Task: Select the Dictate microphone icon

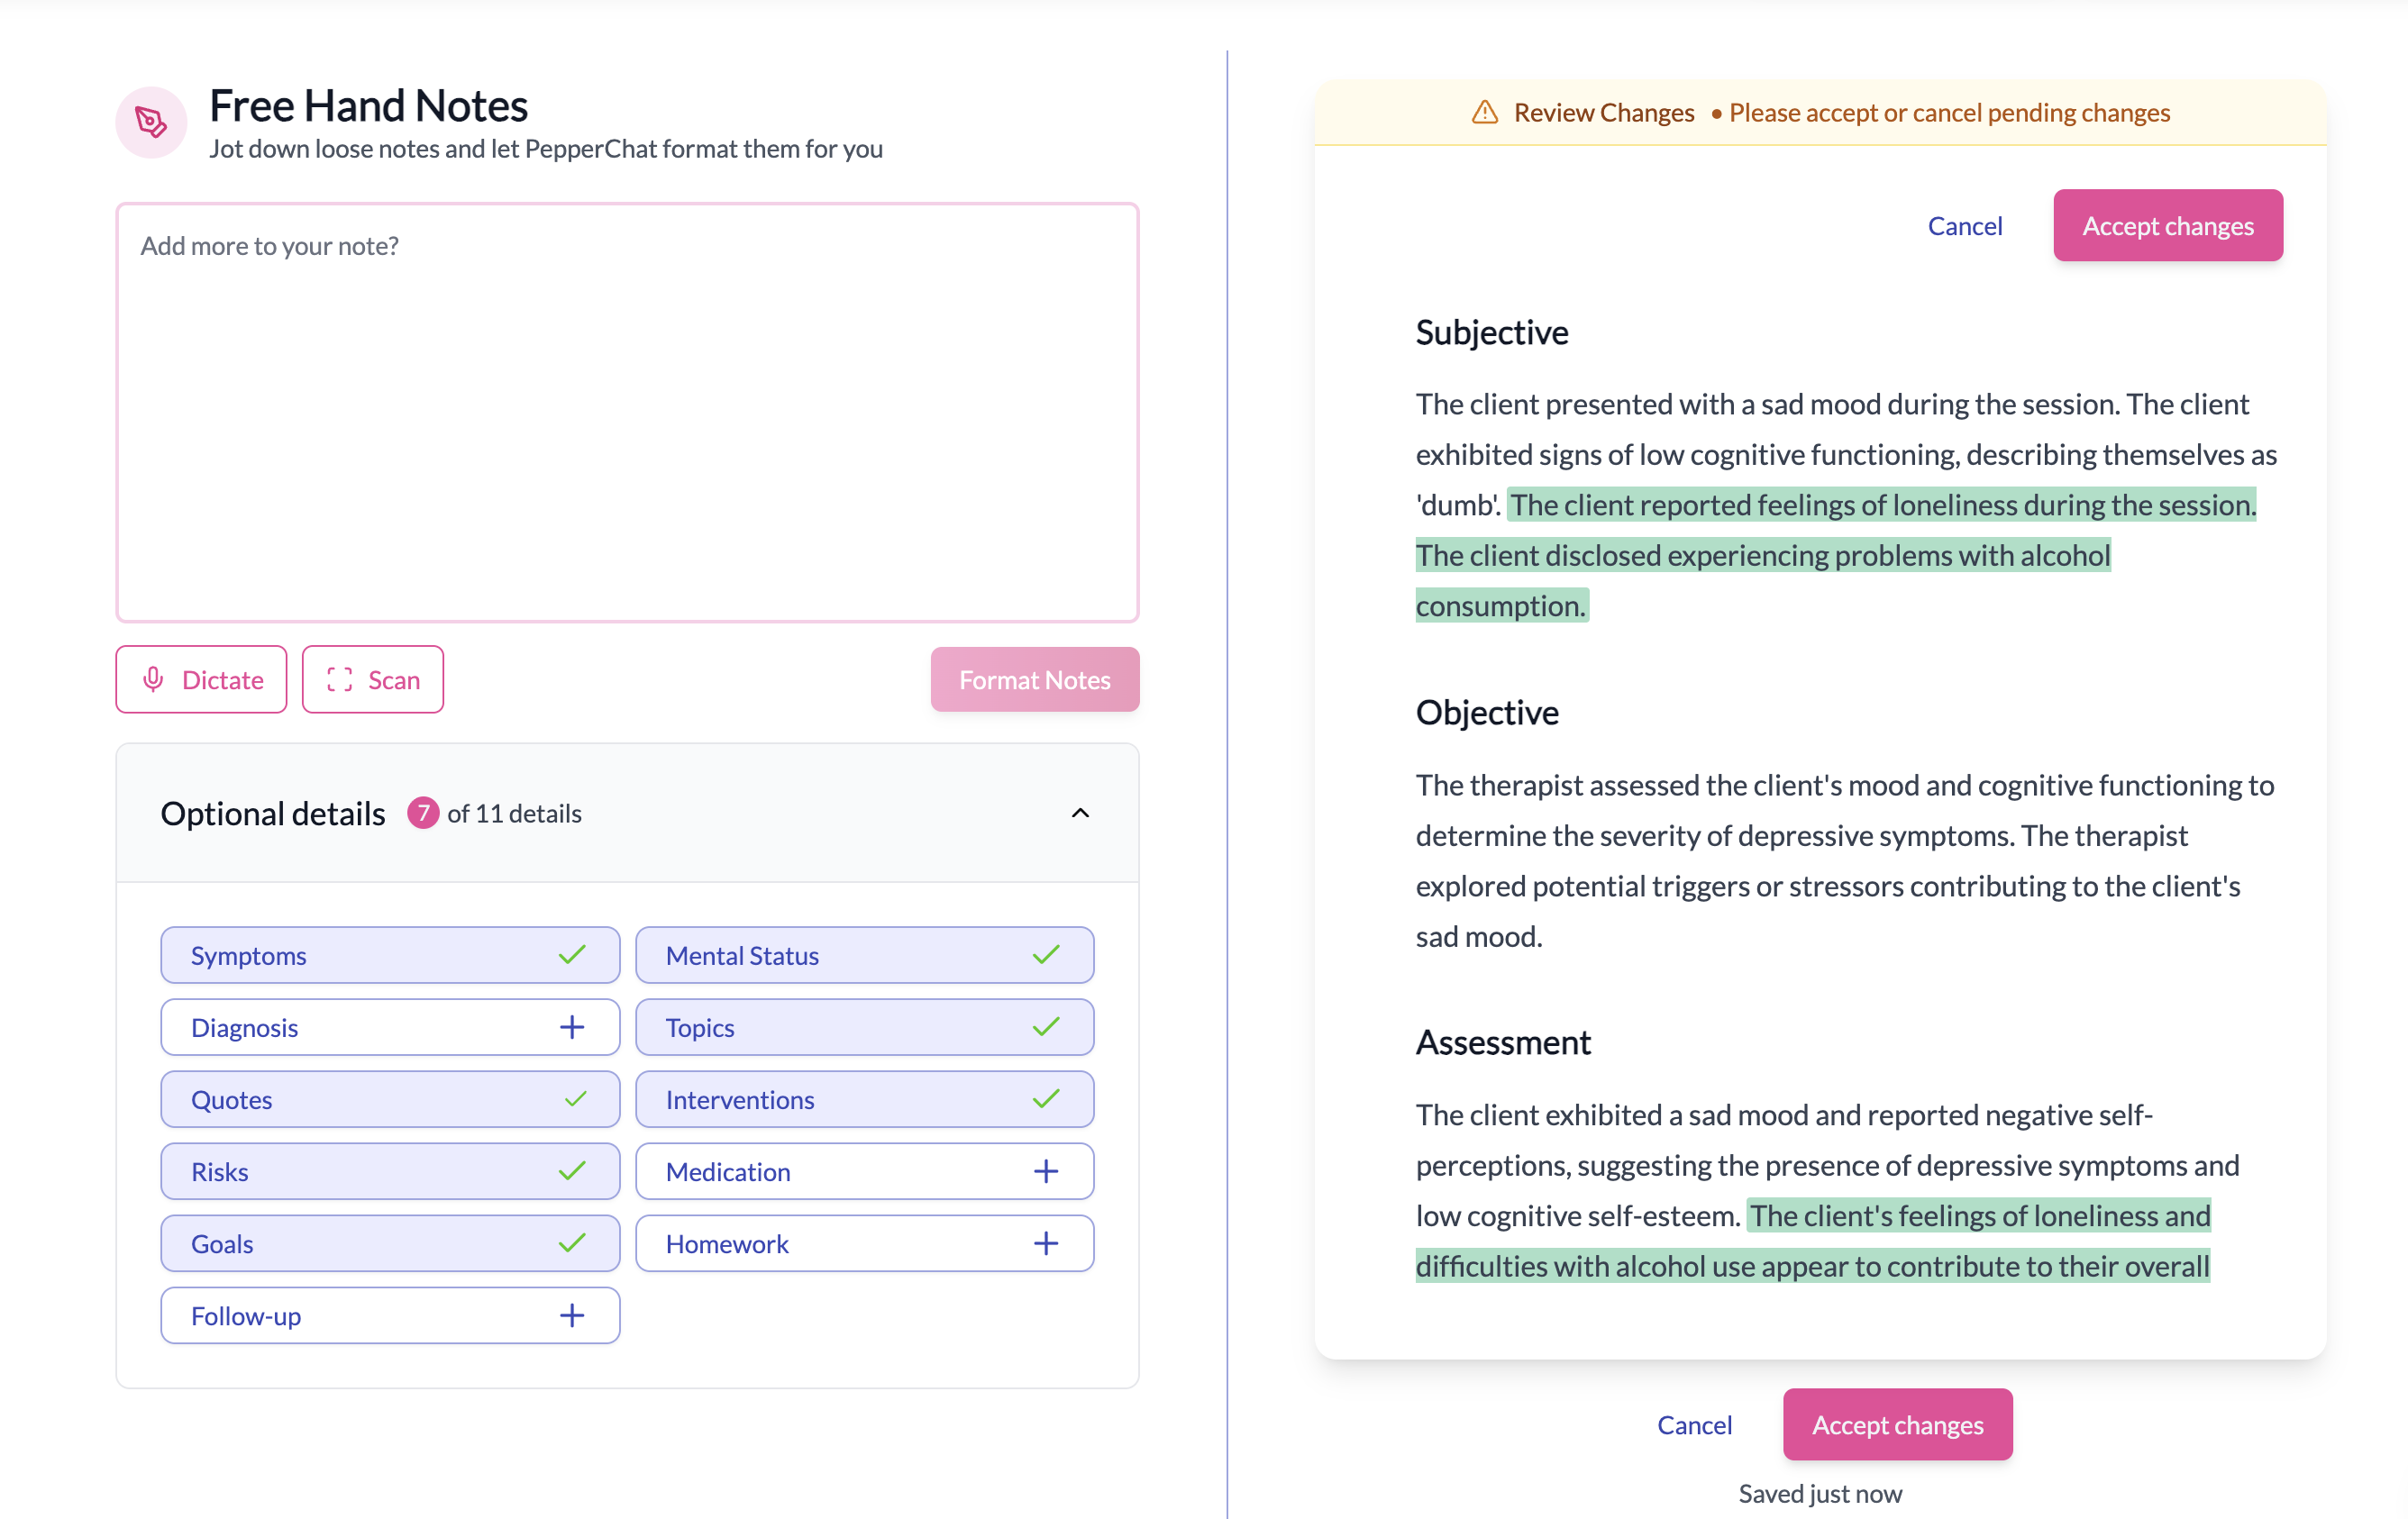Action: click(x=153, y=679)
